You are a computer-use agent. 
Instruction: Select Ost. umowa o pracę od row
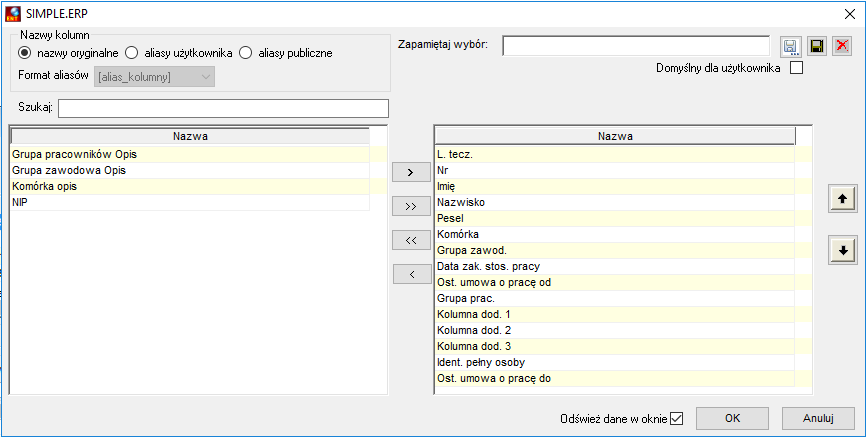pos(615,283)
